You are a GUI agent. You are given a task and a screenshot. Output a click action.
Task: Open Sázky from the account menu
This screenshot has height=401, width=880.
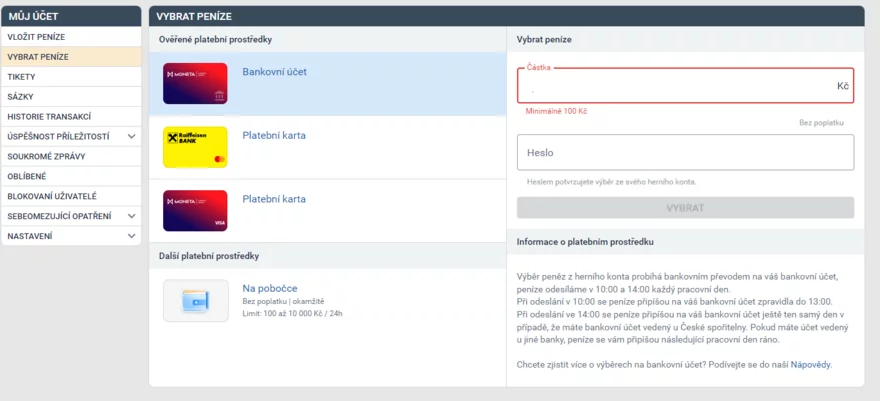71,96
